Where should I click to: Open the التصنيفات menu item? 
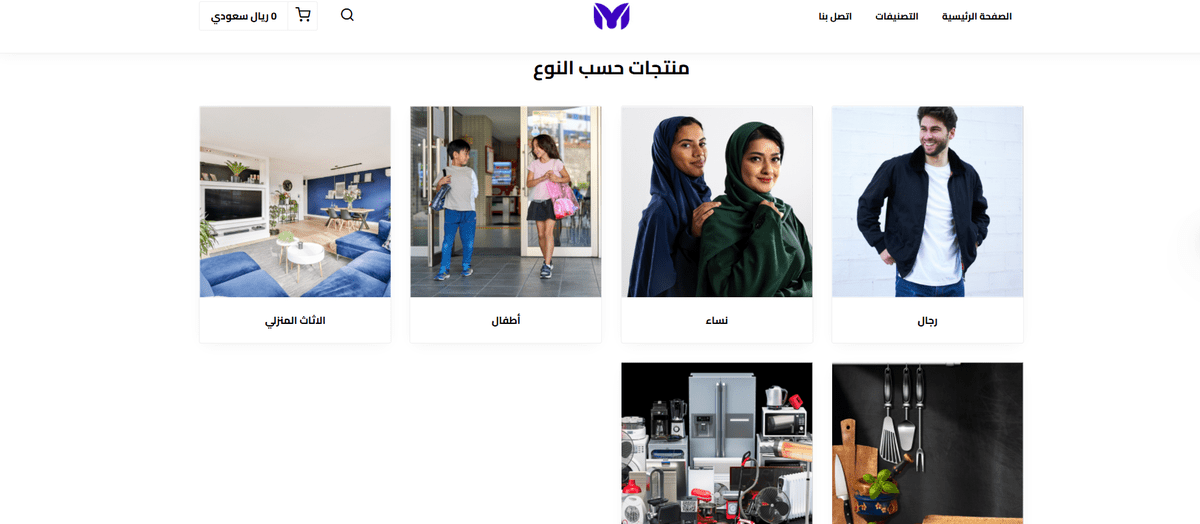897,17
